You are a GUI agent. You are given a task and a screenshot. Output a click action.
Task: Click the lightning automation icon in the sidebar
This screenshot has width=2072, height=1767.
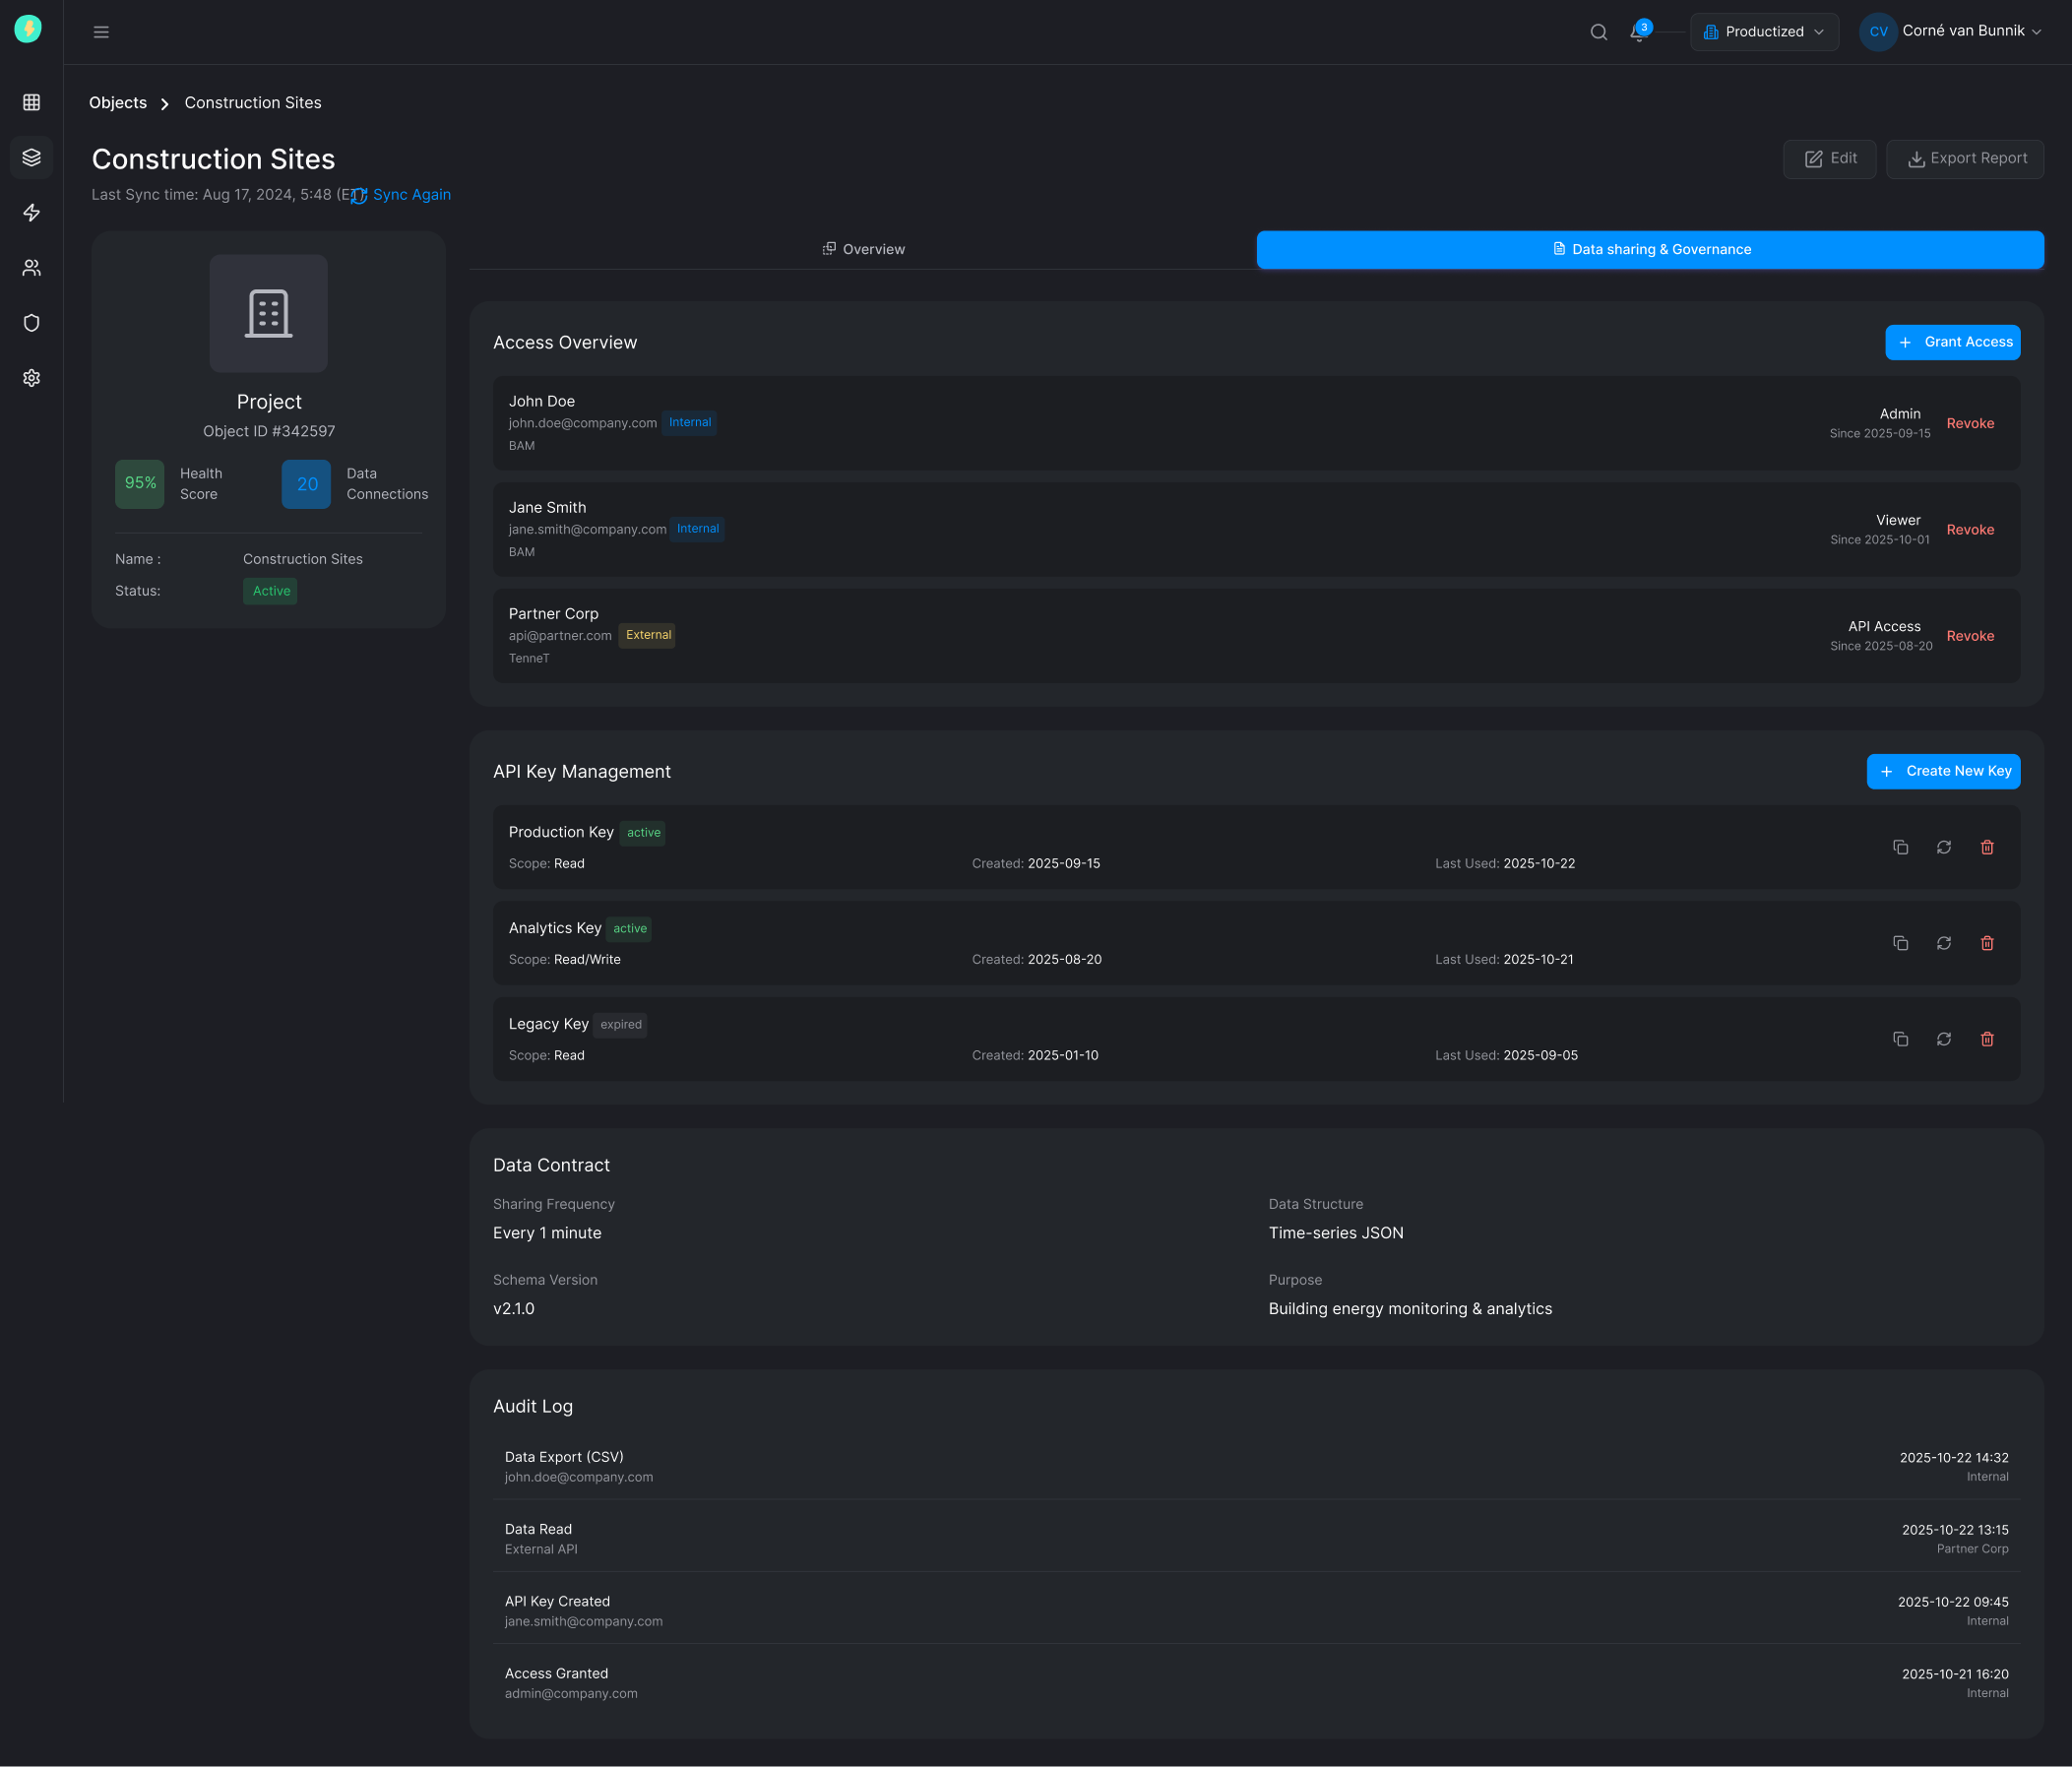(31, 212)
